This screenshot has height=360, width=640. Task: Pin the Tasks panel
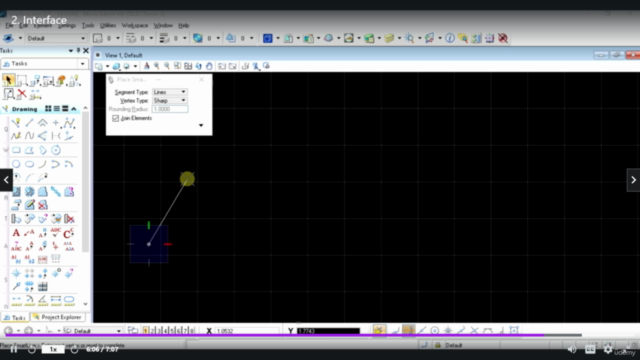[78, 51]
